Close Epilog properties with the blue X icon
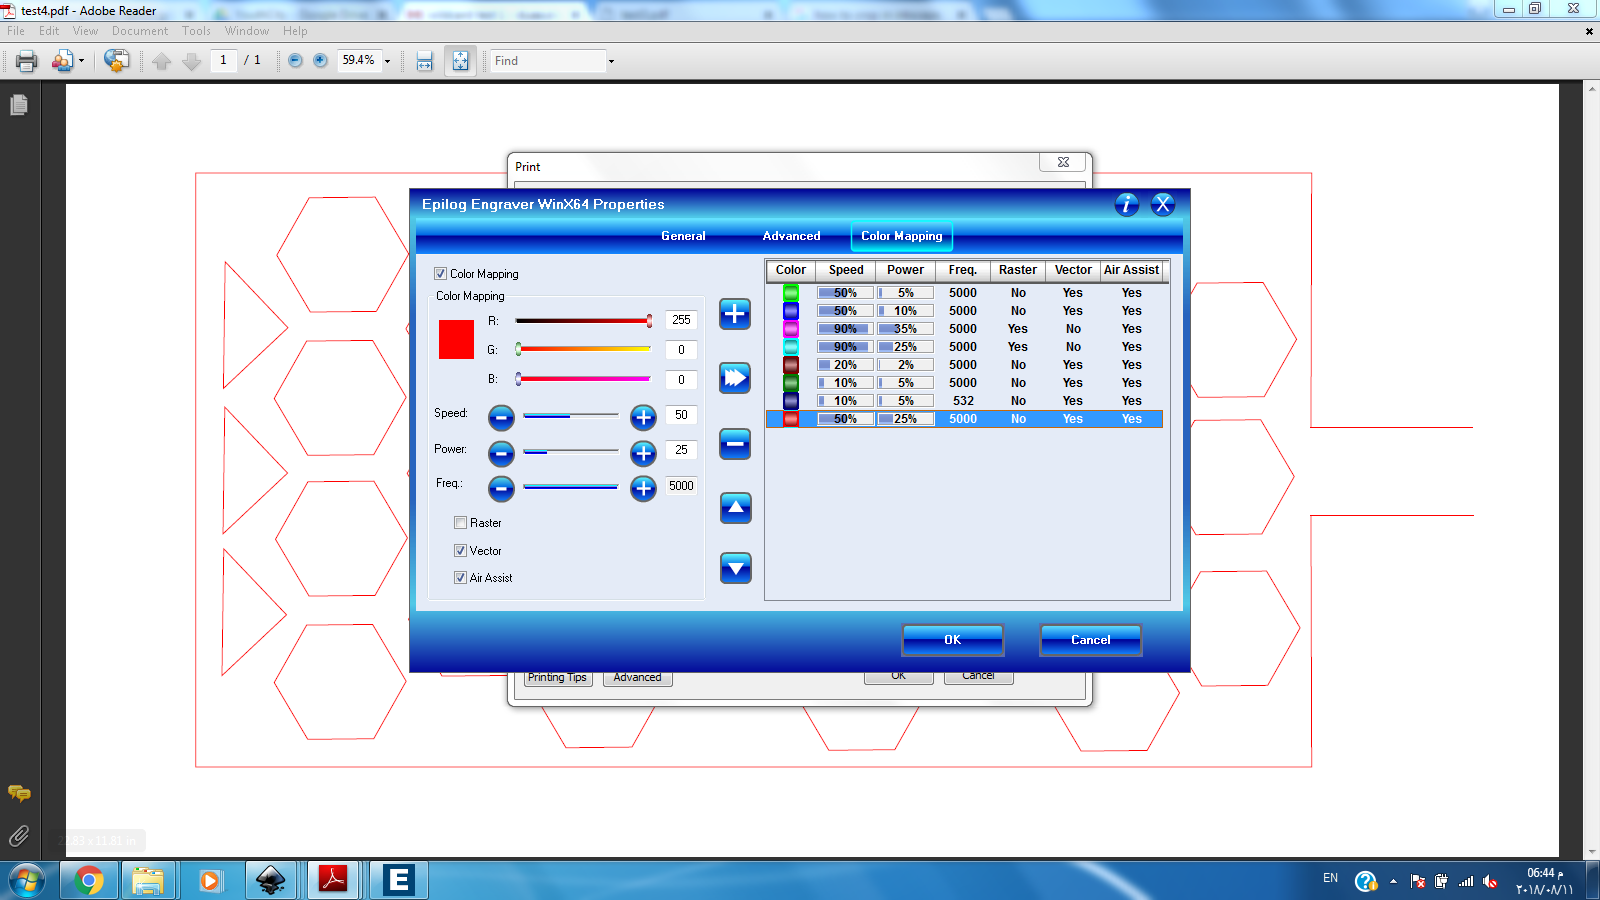This screenshot has width=1600, height=900. click(1162, 205)
